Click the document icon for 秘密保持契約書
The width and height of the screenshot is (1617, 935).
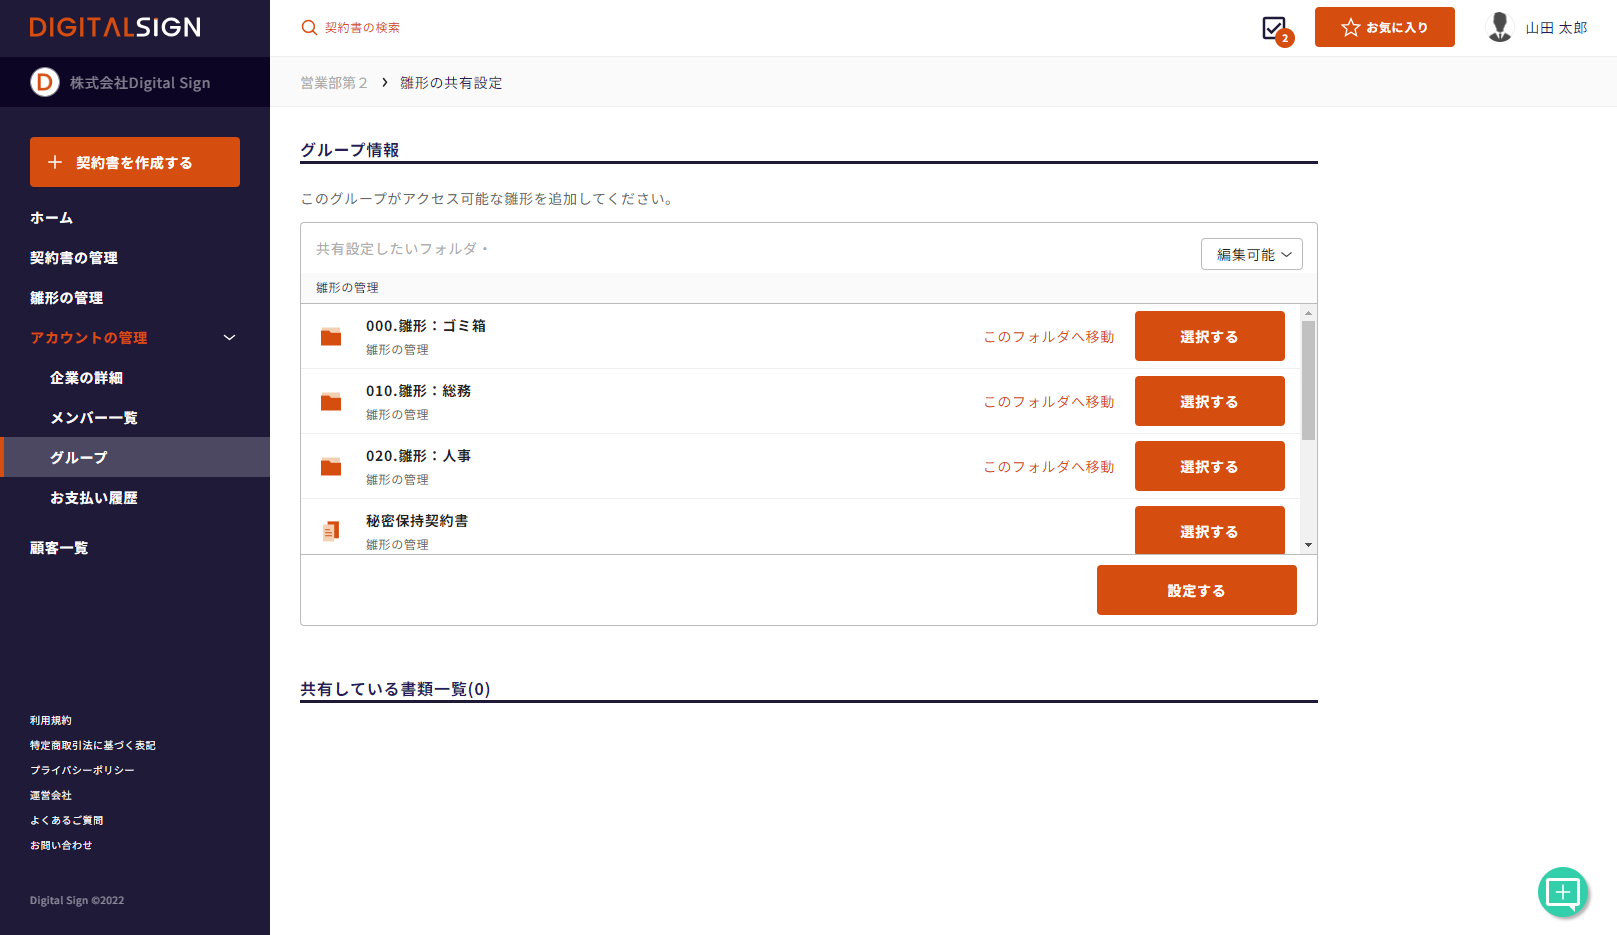[x=331, y=531]
